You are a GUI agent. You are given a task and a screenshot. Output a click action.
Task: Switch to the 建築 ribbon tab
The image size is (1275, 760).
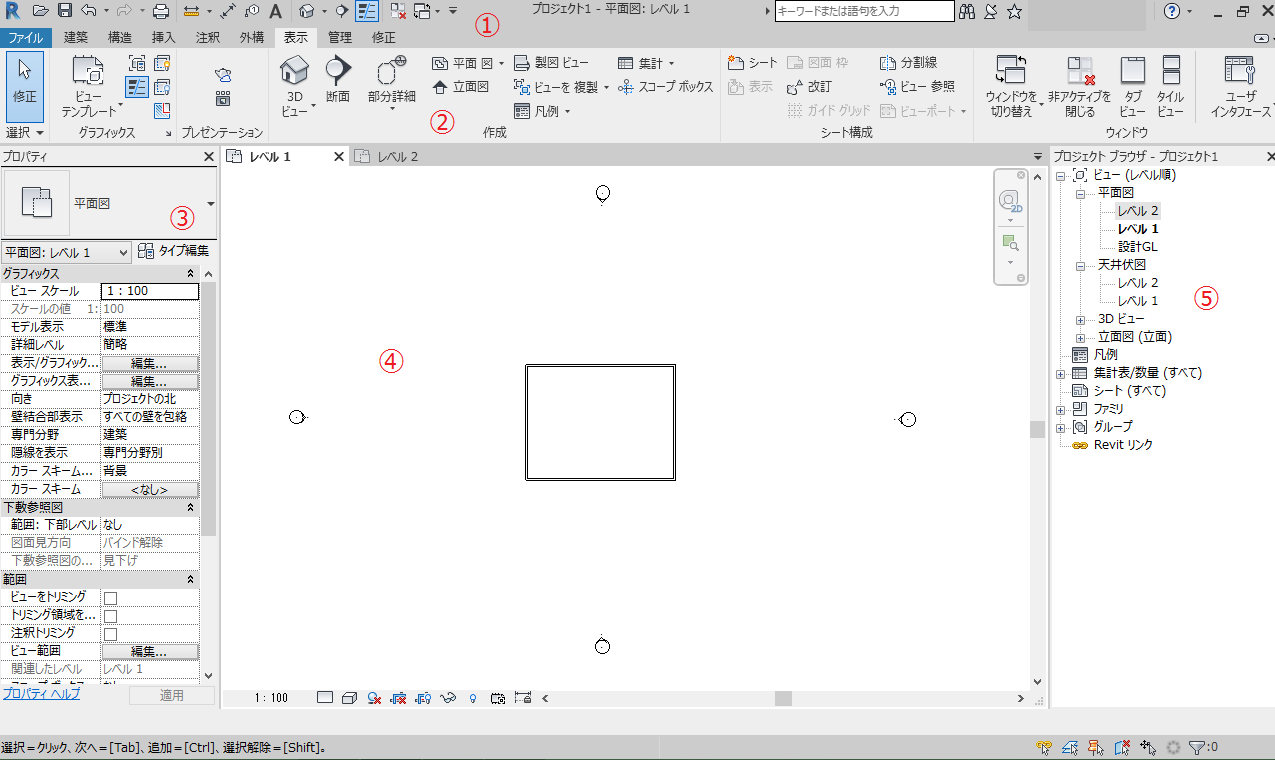click(x=75, y=37)
